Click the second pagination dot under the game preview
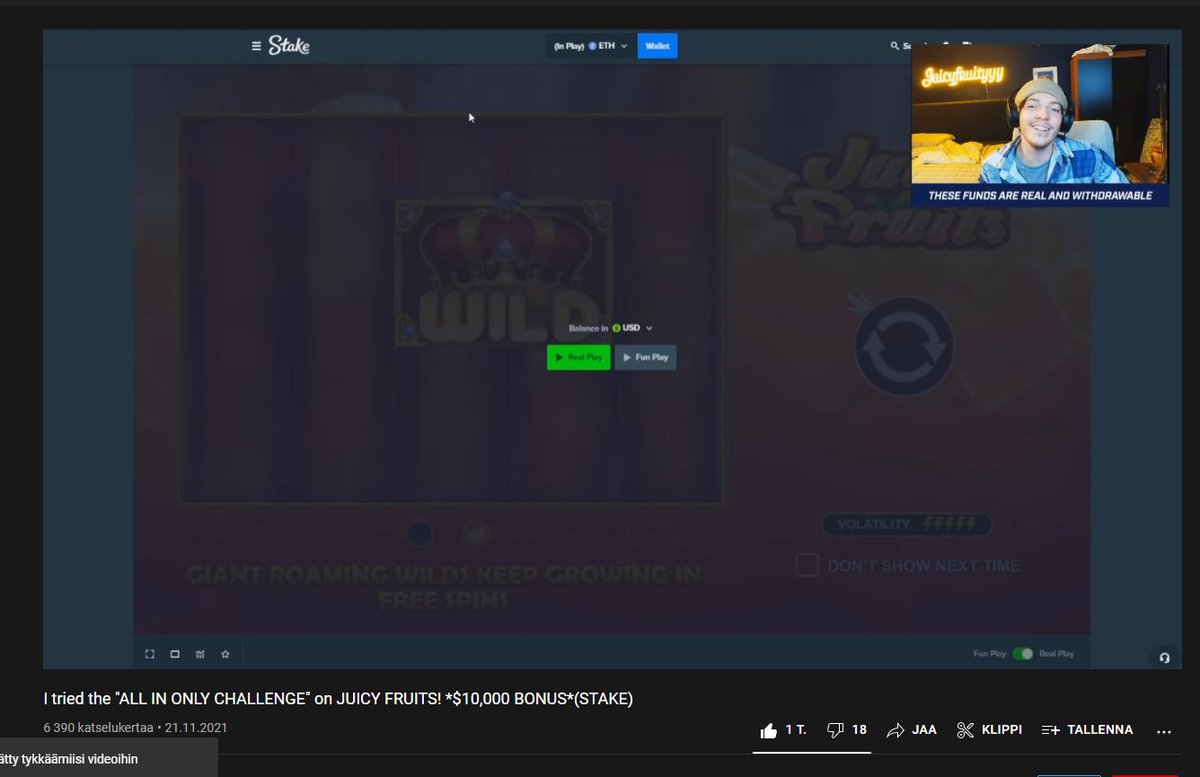Screen dimensions: 1200x777 point(477,534)
